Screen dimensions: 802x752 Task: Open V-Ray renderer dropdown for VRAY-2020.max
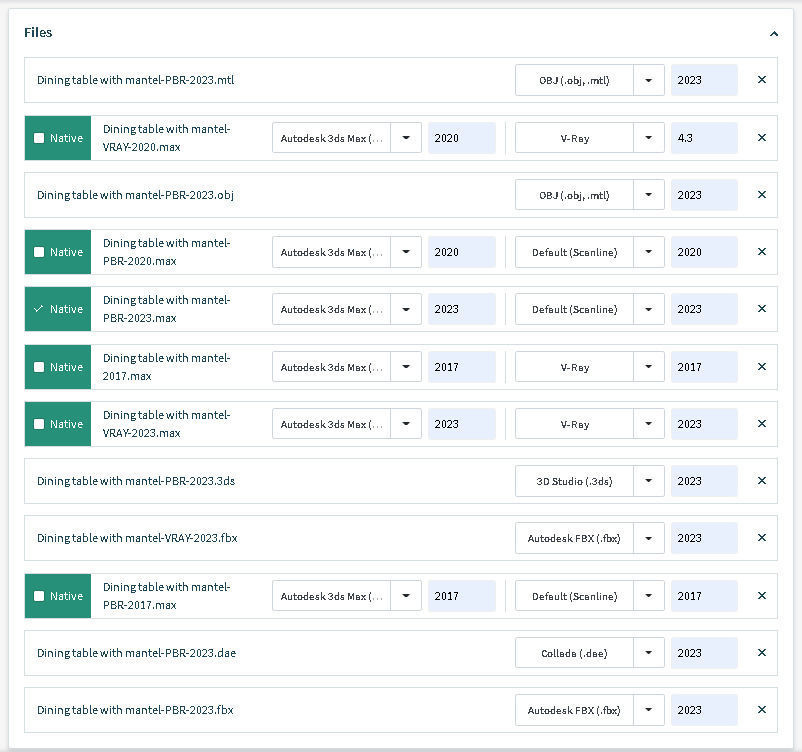[x=649, y=138]
